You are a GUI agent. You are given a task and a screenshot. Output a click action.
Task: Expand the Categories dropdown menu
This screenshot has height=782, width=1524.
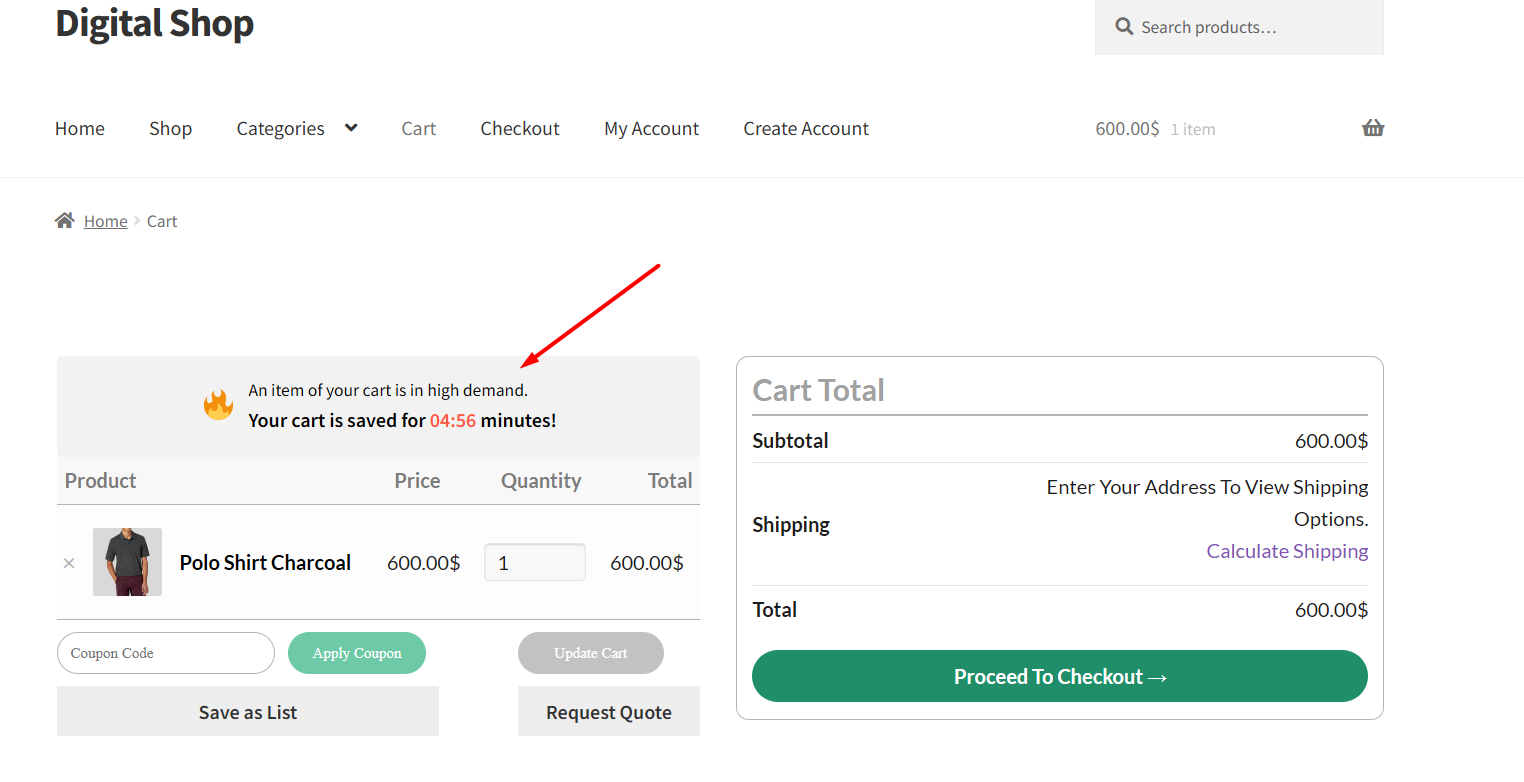point(280,128)
